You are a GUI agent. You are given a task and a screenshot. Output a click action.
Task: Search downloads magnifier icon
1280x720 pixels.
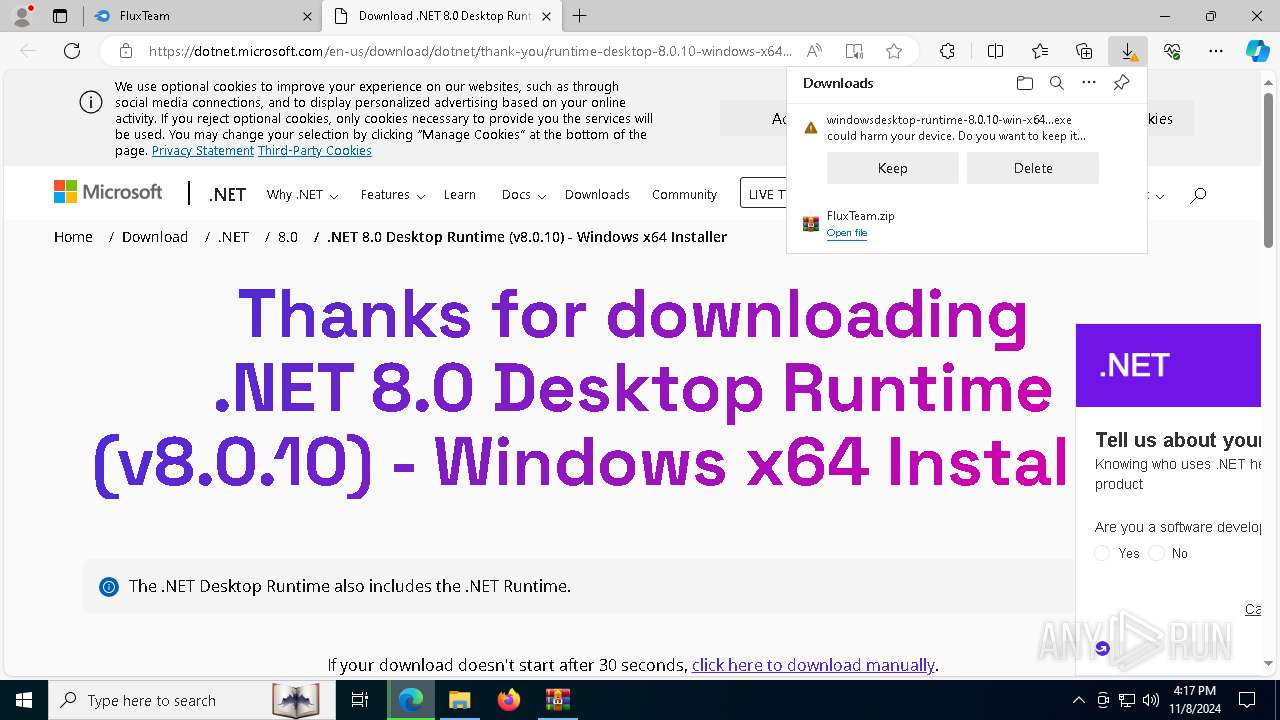coord(1056,83)
